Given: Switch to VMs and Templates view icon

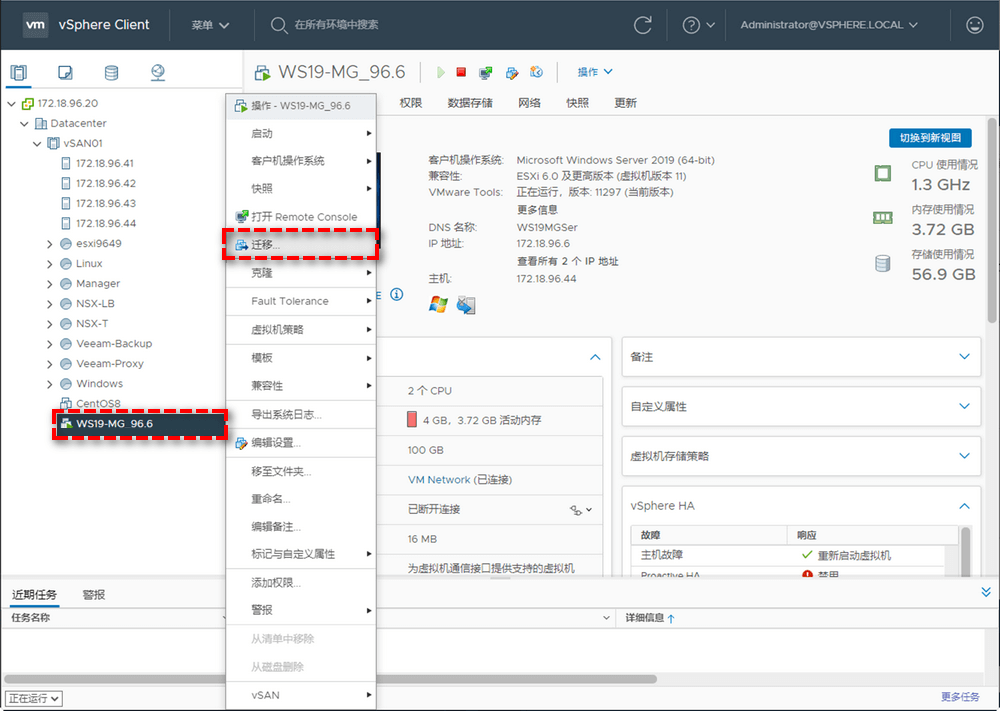Looking at the screenshot, I should click(x=65, y=73).
